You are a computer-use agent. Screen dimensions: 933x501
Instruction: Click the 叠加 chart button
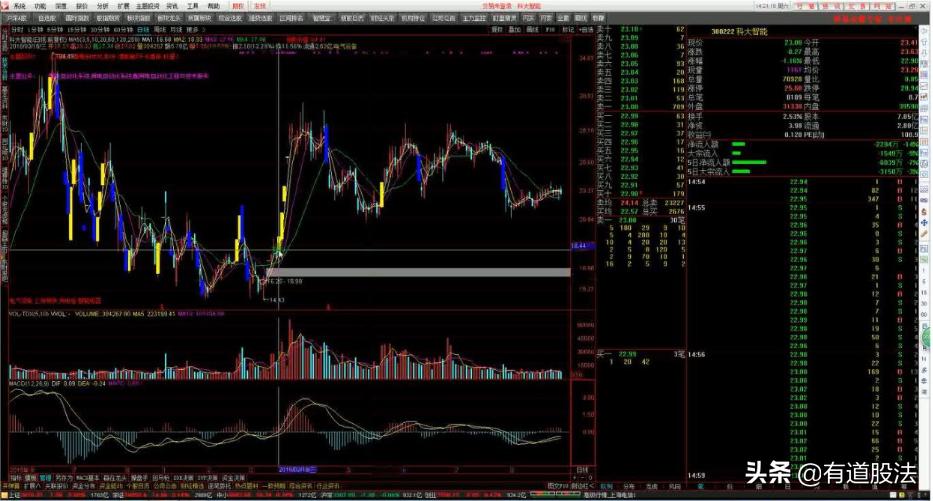(x=515, y=29)
